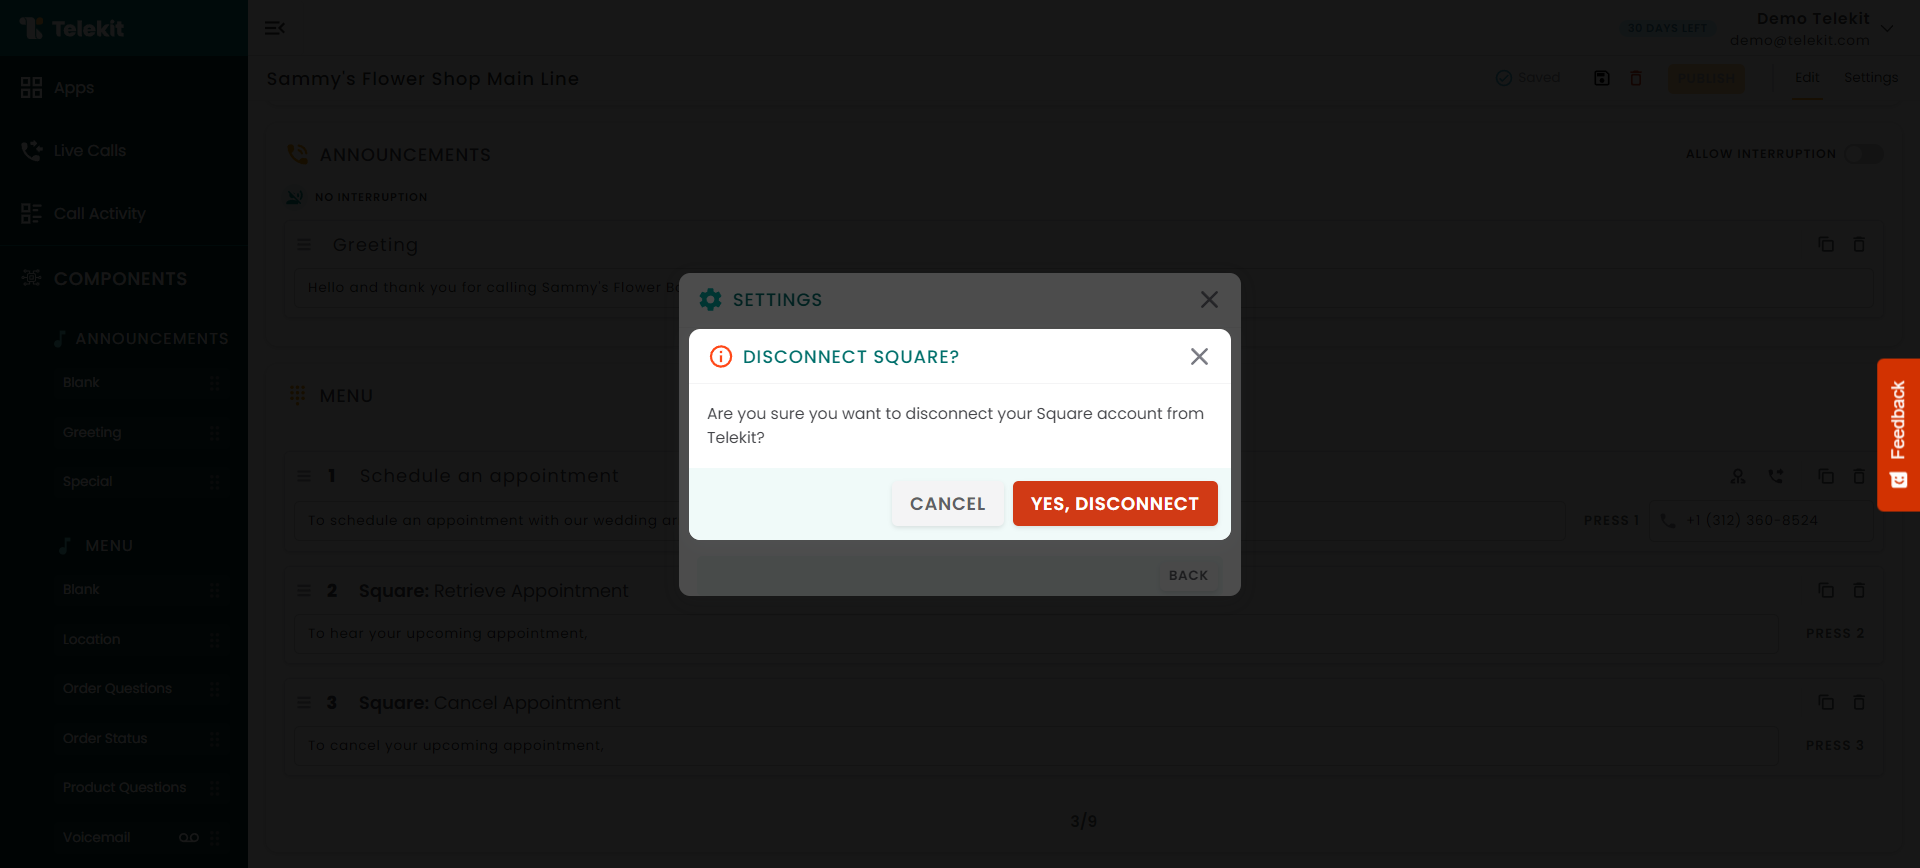
Task: Go back using the Back button
Action: pos(1188,575)
